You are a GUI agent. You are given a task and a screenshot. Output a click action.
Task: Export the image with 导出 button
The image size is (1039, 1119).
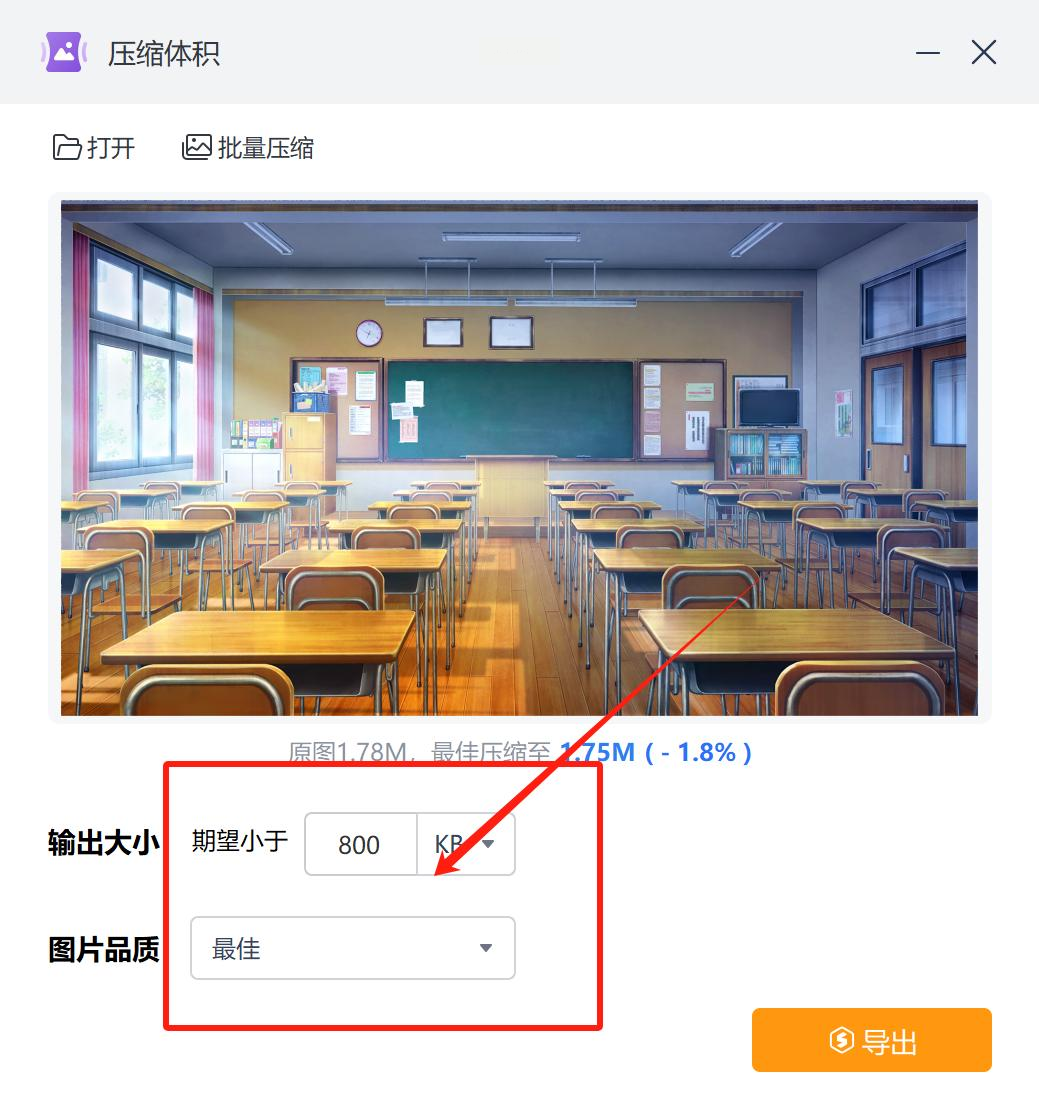click(871, 1040)
